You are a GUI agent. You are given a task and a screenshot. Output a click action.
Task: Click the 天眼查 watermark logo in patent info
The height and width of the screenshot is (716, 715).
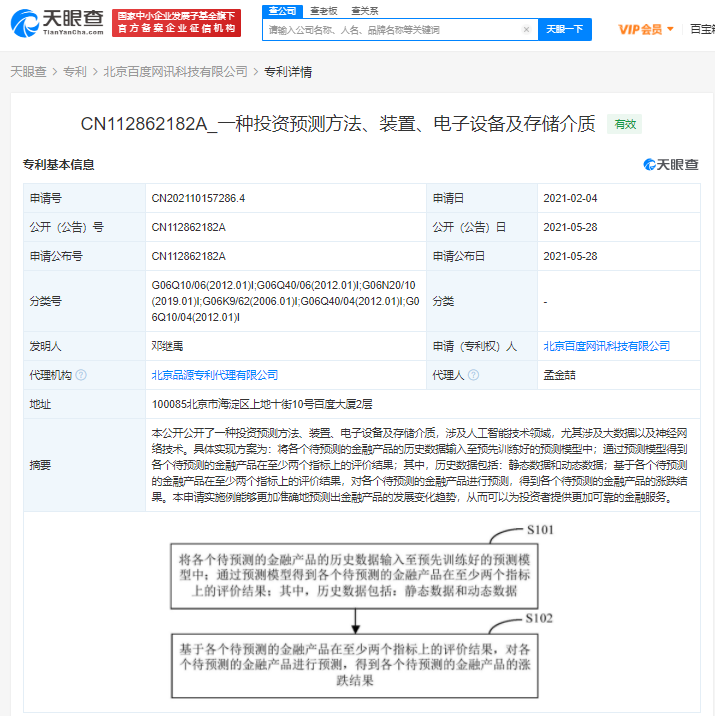coord(671,165)
